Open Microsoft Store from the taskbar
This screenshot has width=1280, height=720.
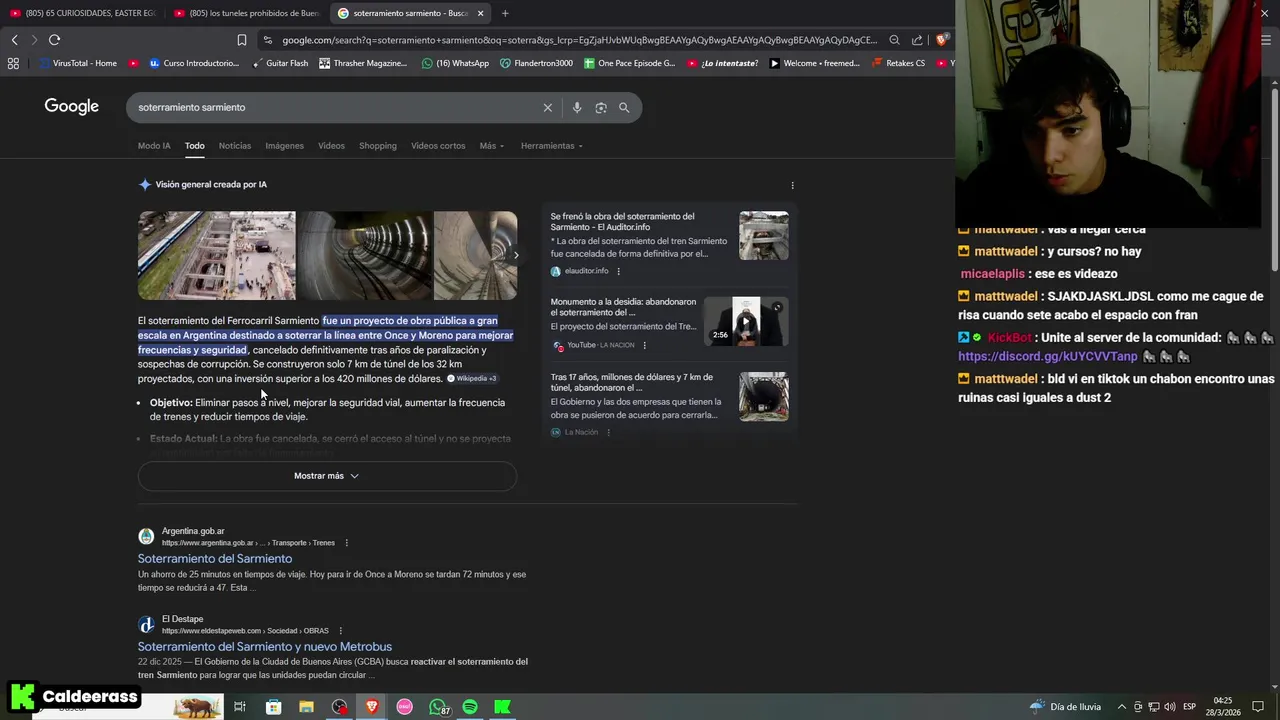(x=273, y=707)
